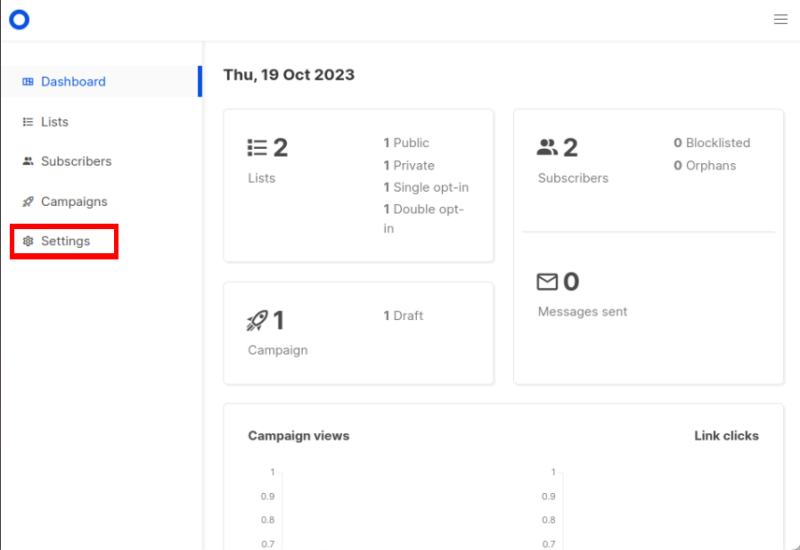The width and height of the screenshot is (800, 550).
Task: Click the rocket icon in Campaign card
Action: 257,321
